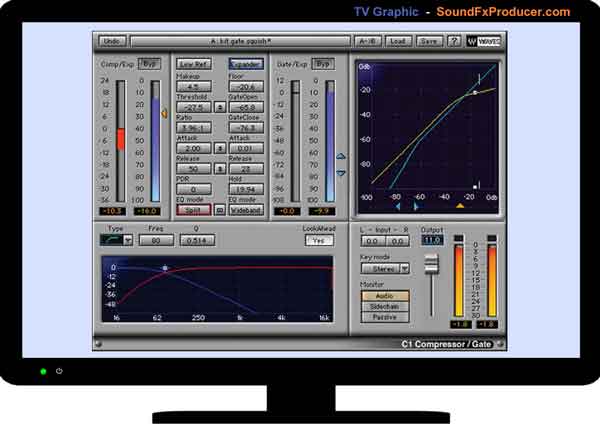Select the compressor Attack value 2.00

point(194,148)
